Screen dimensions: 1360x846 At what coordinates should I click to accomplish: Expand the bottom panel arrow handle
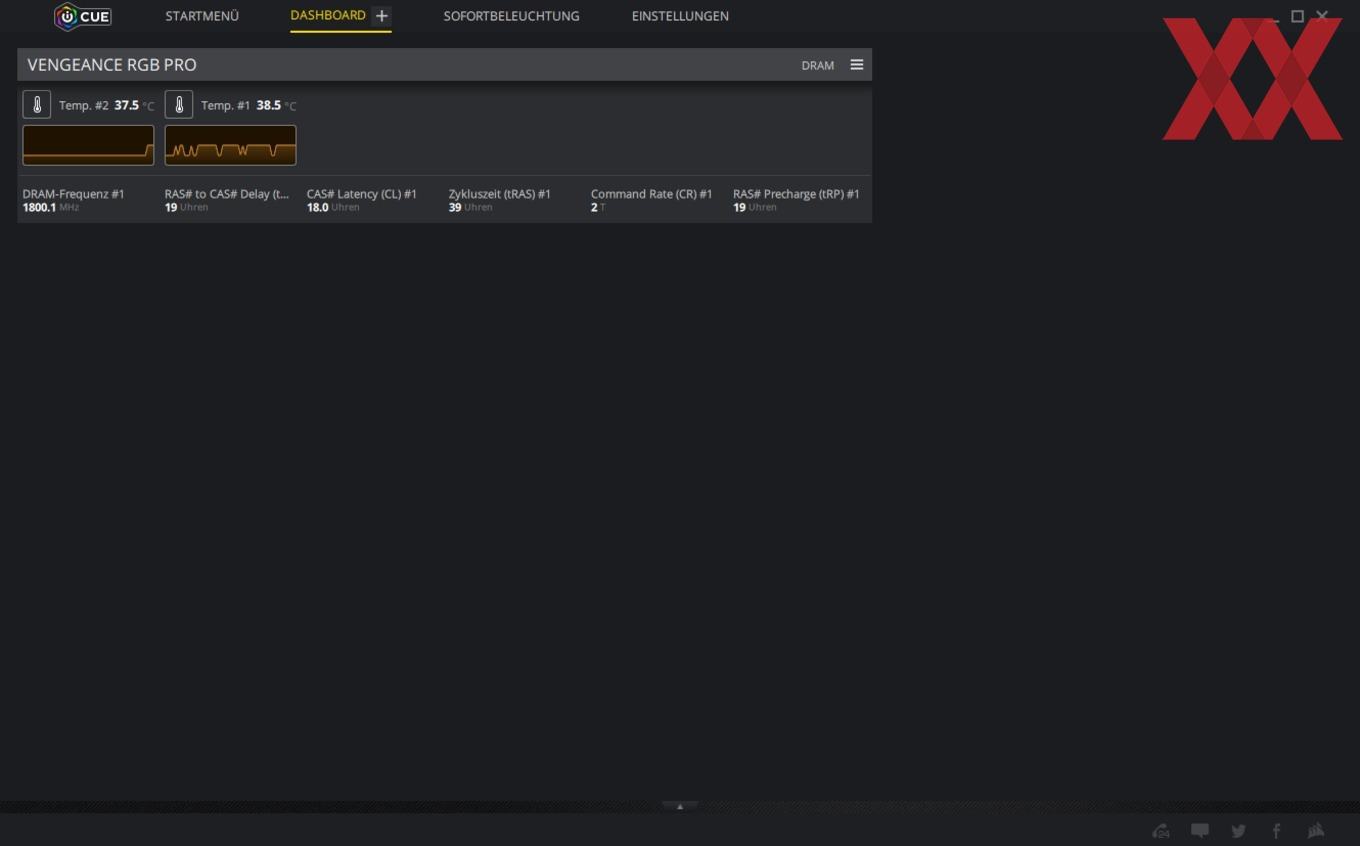(680, 806)
